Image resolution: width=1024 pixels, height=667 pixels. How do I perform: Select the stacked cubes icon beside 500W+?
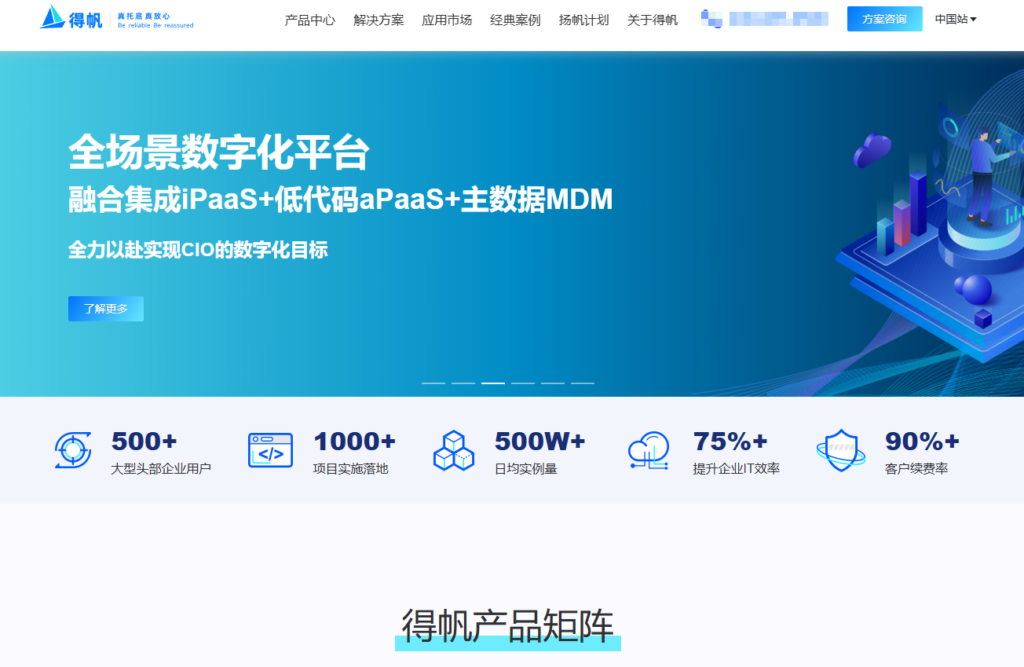coord(454,450)
